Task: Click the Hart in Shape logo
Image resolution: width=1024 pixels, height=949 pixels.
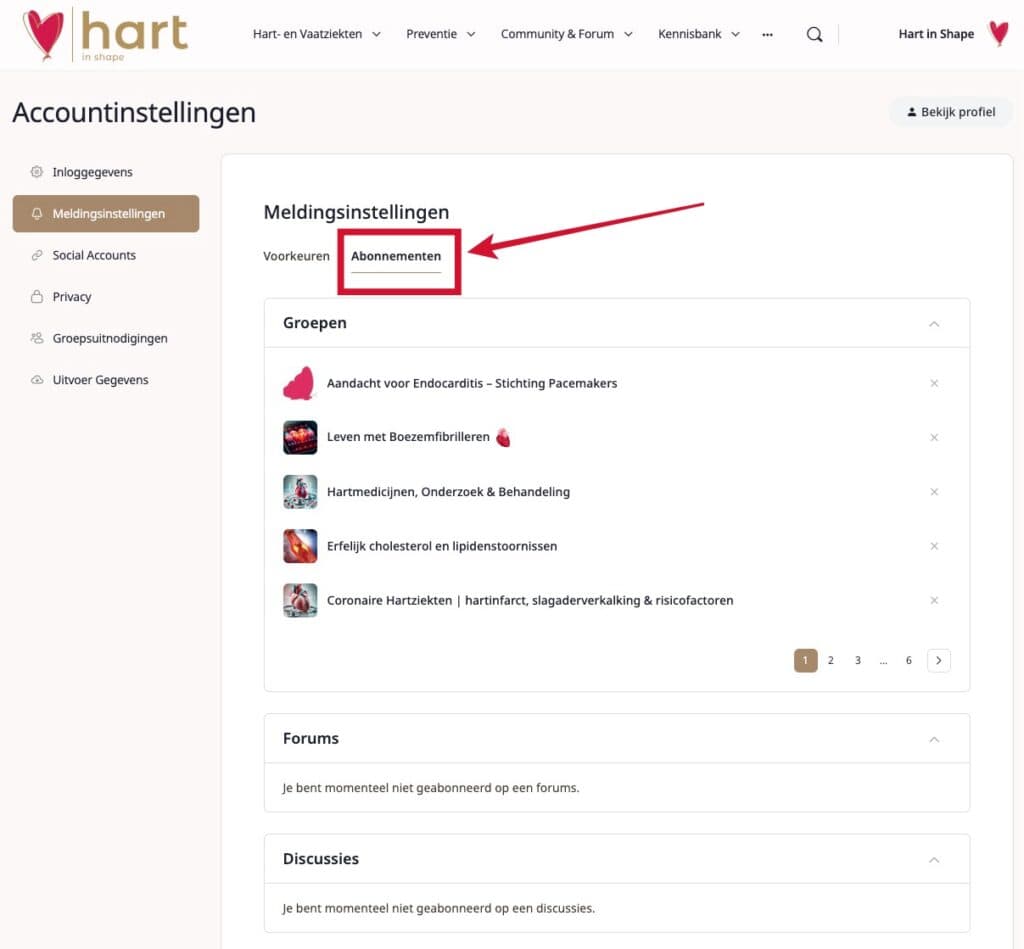Action: click(x=105, y=35)
